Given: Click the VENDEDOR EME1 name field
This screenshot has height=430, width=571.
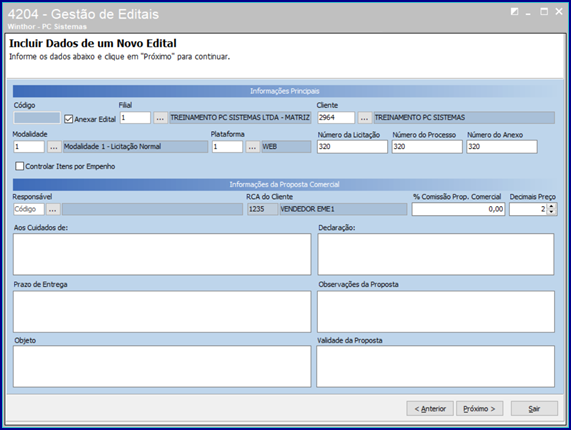Looking at the screenshot, I should coord(343,209).
